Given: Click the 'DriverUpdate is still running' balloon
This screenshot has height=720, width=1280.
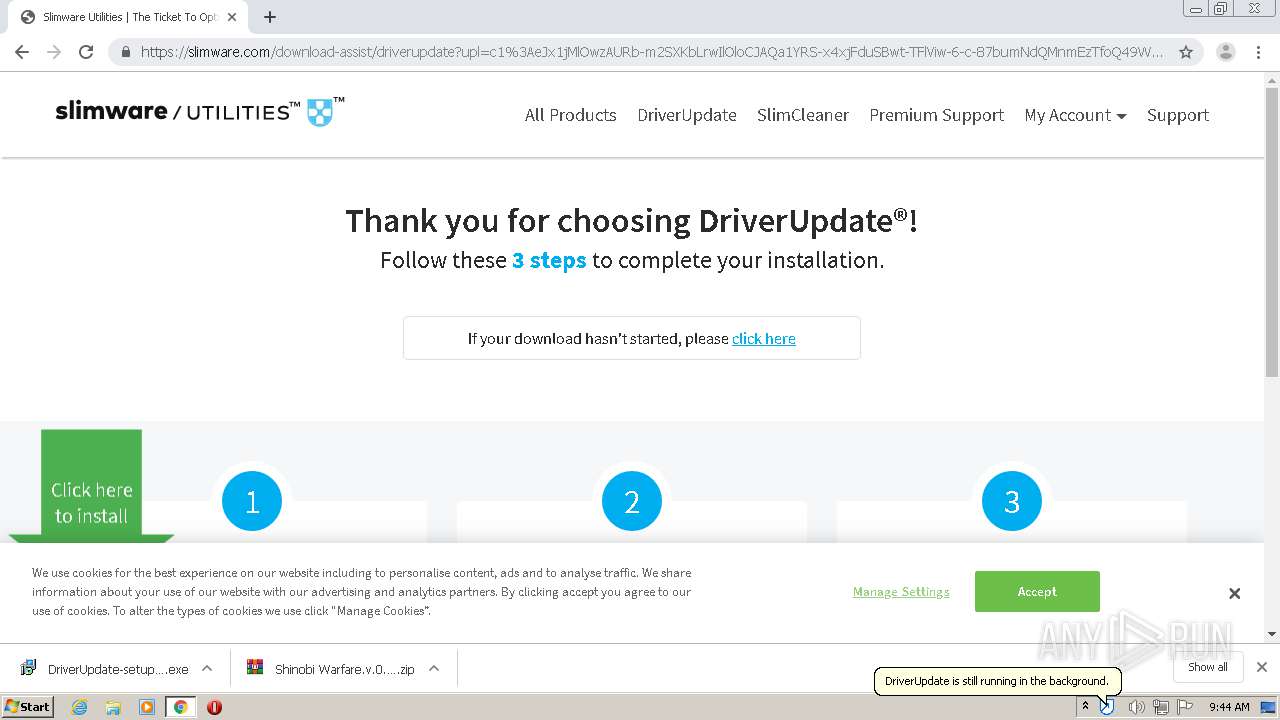Looking at the screenshot, I should coord(997,681).
